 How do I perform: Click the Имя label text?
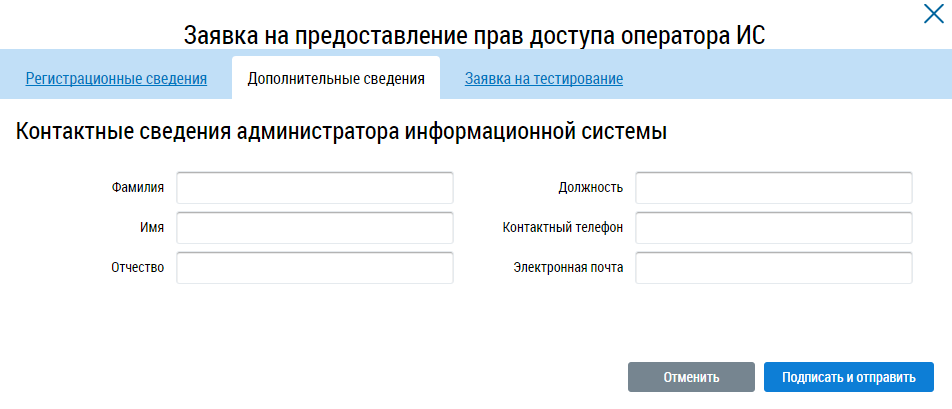(x=152, y=228)
